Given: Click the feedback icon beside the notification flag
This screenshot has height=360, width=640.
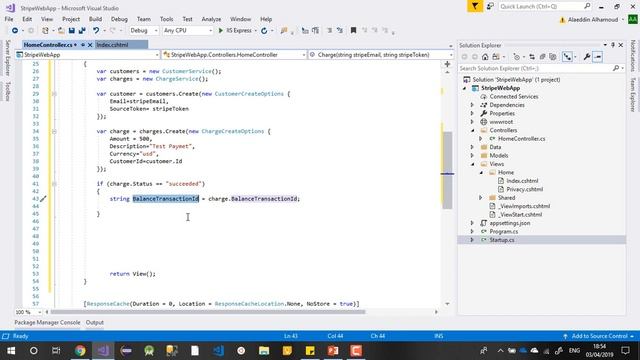Looking at the screenshot, I should (490, 6).
